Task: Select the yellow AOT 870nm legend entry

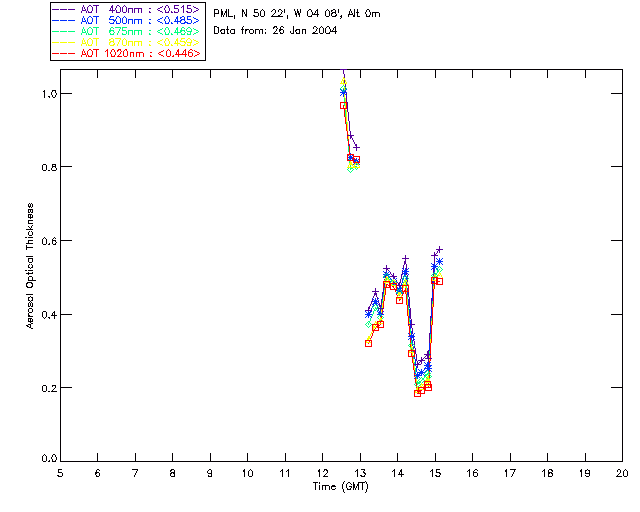Action: (x=127, y=42)
